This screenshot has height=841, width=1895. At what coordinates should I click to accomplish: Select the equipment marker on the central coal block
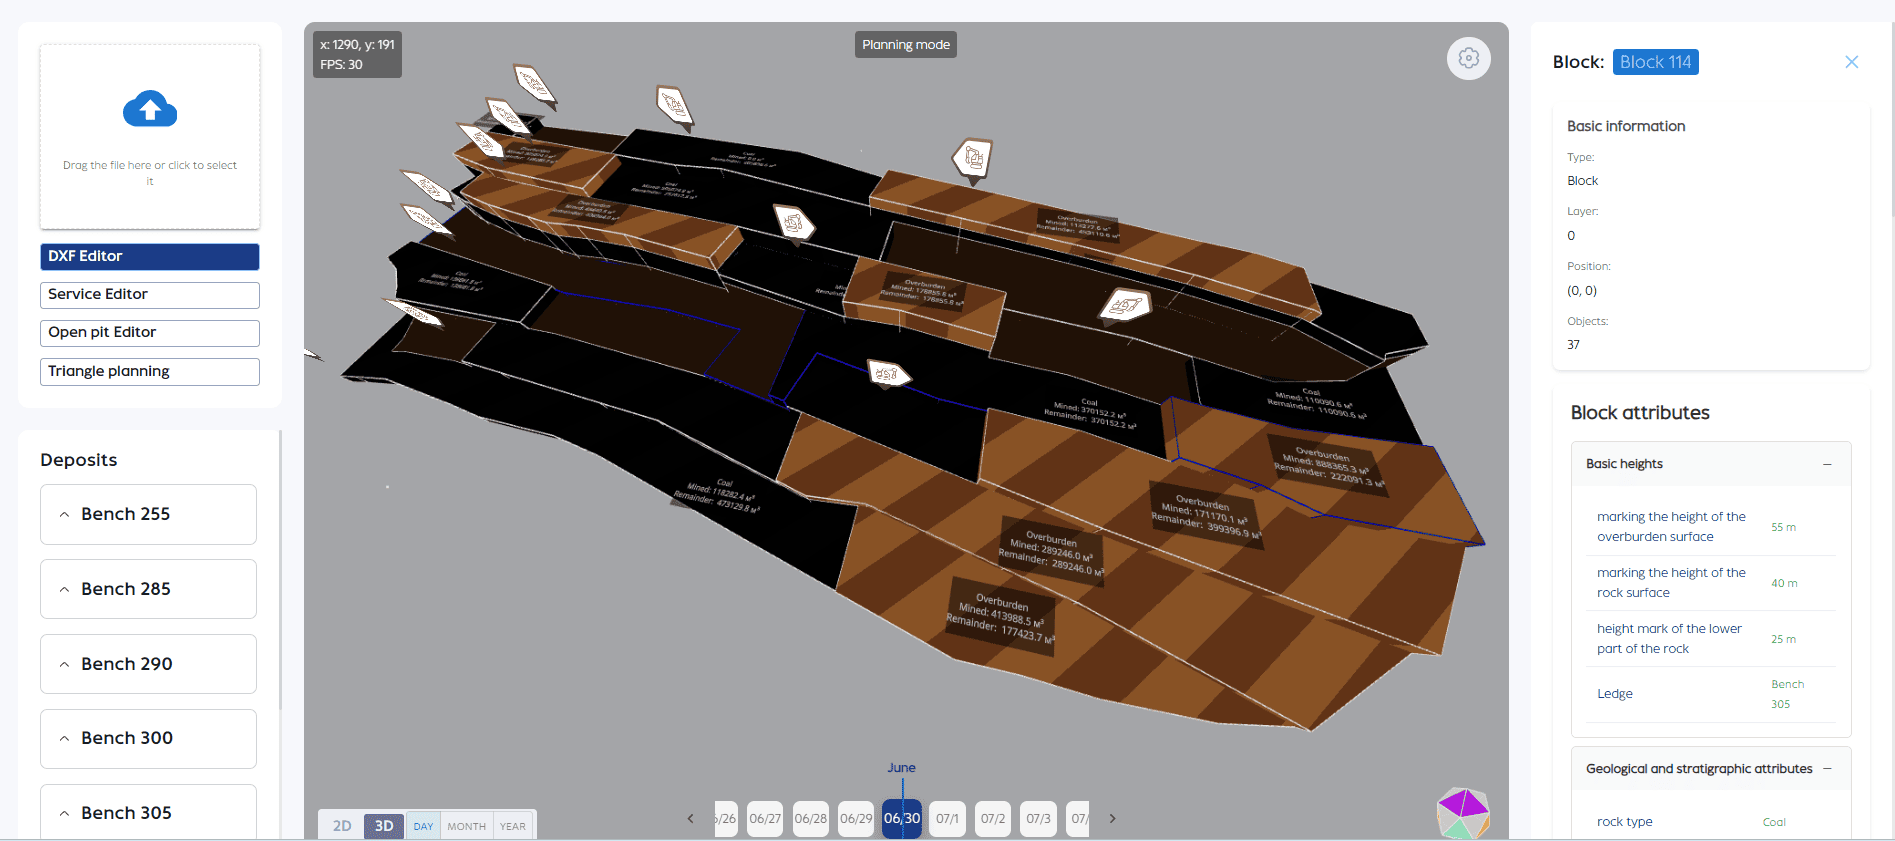(888, 374)
